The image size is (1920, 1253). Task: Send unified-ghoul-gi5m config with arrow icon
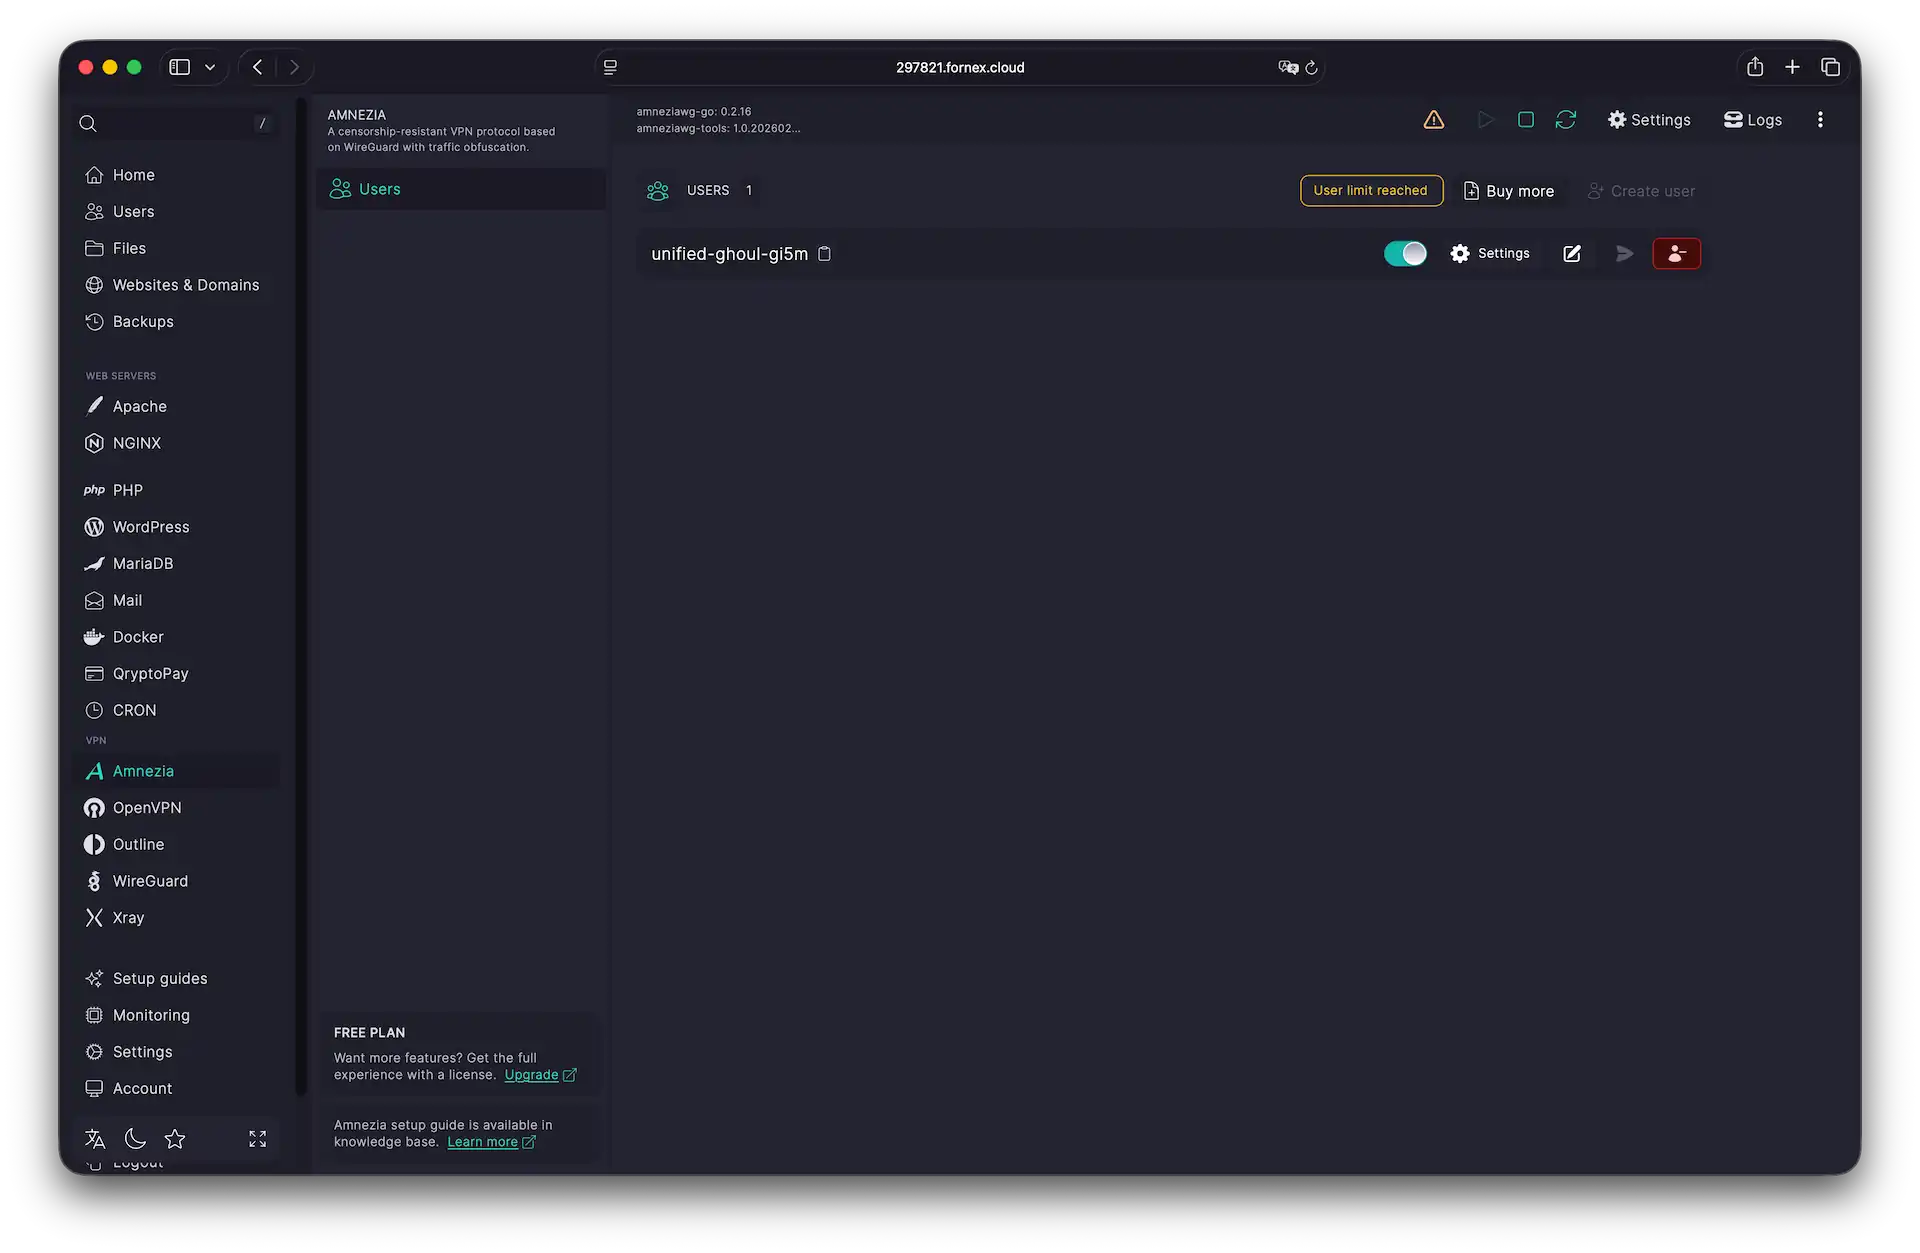point(1625,254)
